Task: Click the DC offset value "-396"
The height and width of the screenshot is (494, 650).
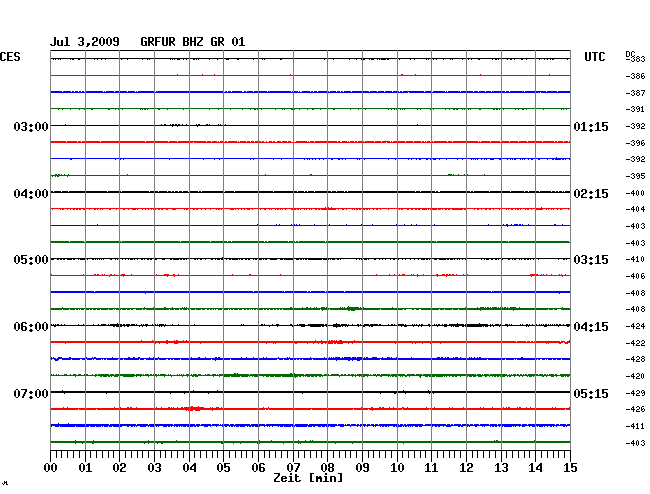Action: pos(635,143)
